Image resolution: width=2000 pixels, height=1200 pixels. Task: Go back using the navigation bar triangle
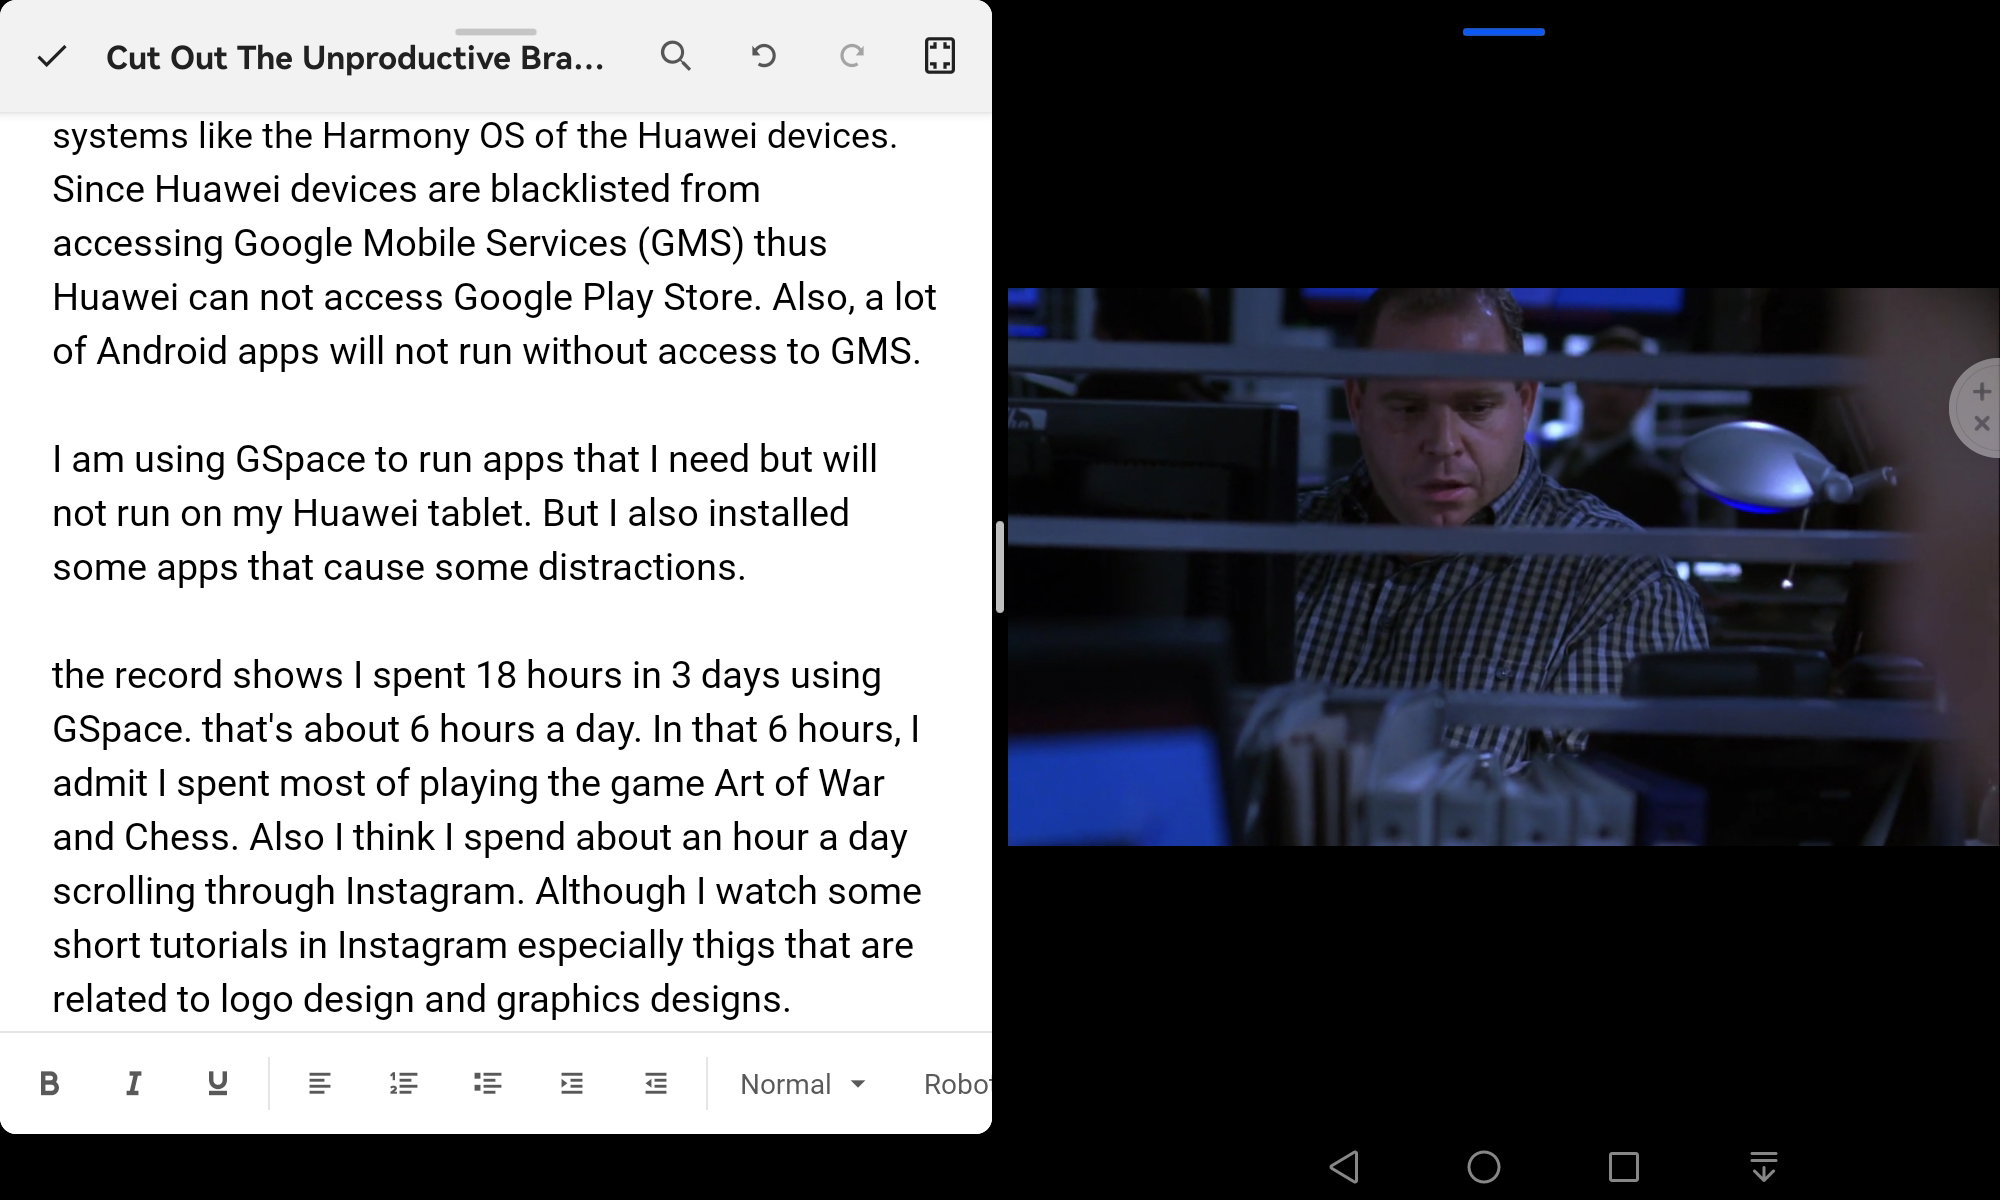[x=1343, y=1166]
